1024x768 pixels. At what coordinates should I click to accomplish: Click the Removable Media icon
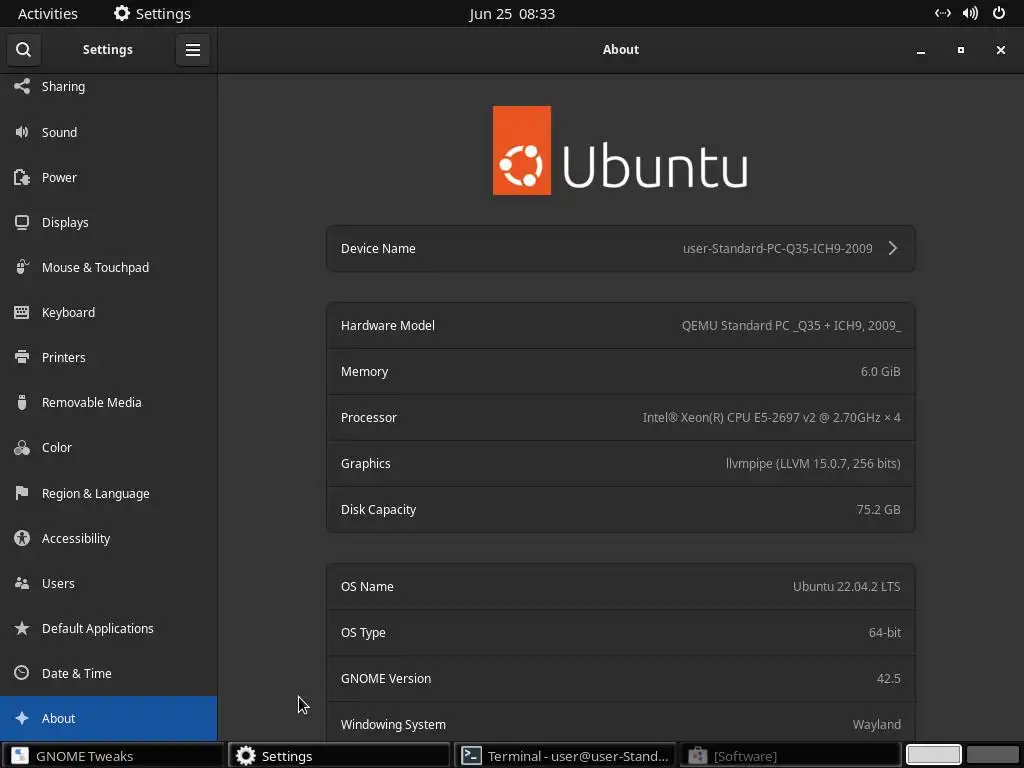22,402
